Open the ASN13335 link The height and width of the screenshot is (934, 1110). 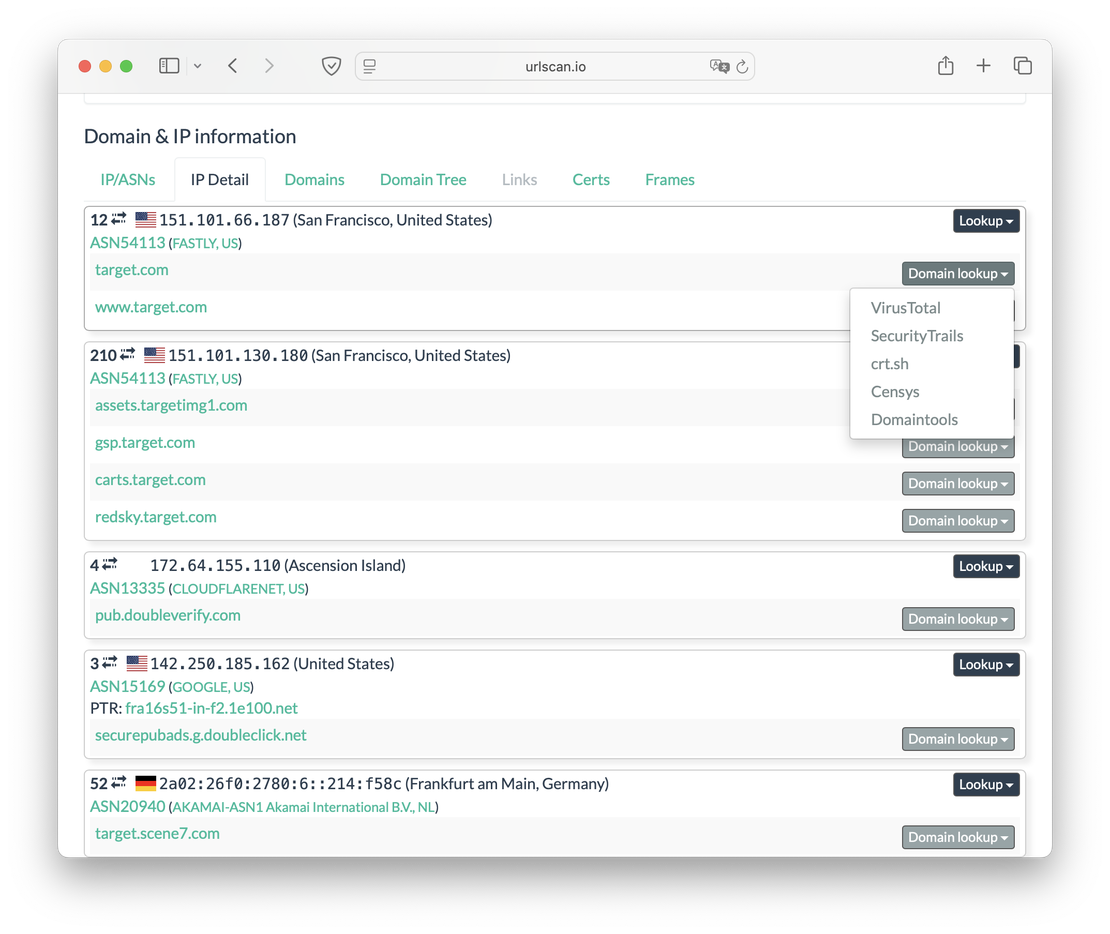point(127,588)
